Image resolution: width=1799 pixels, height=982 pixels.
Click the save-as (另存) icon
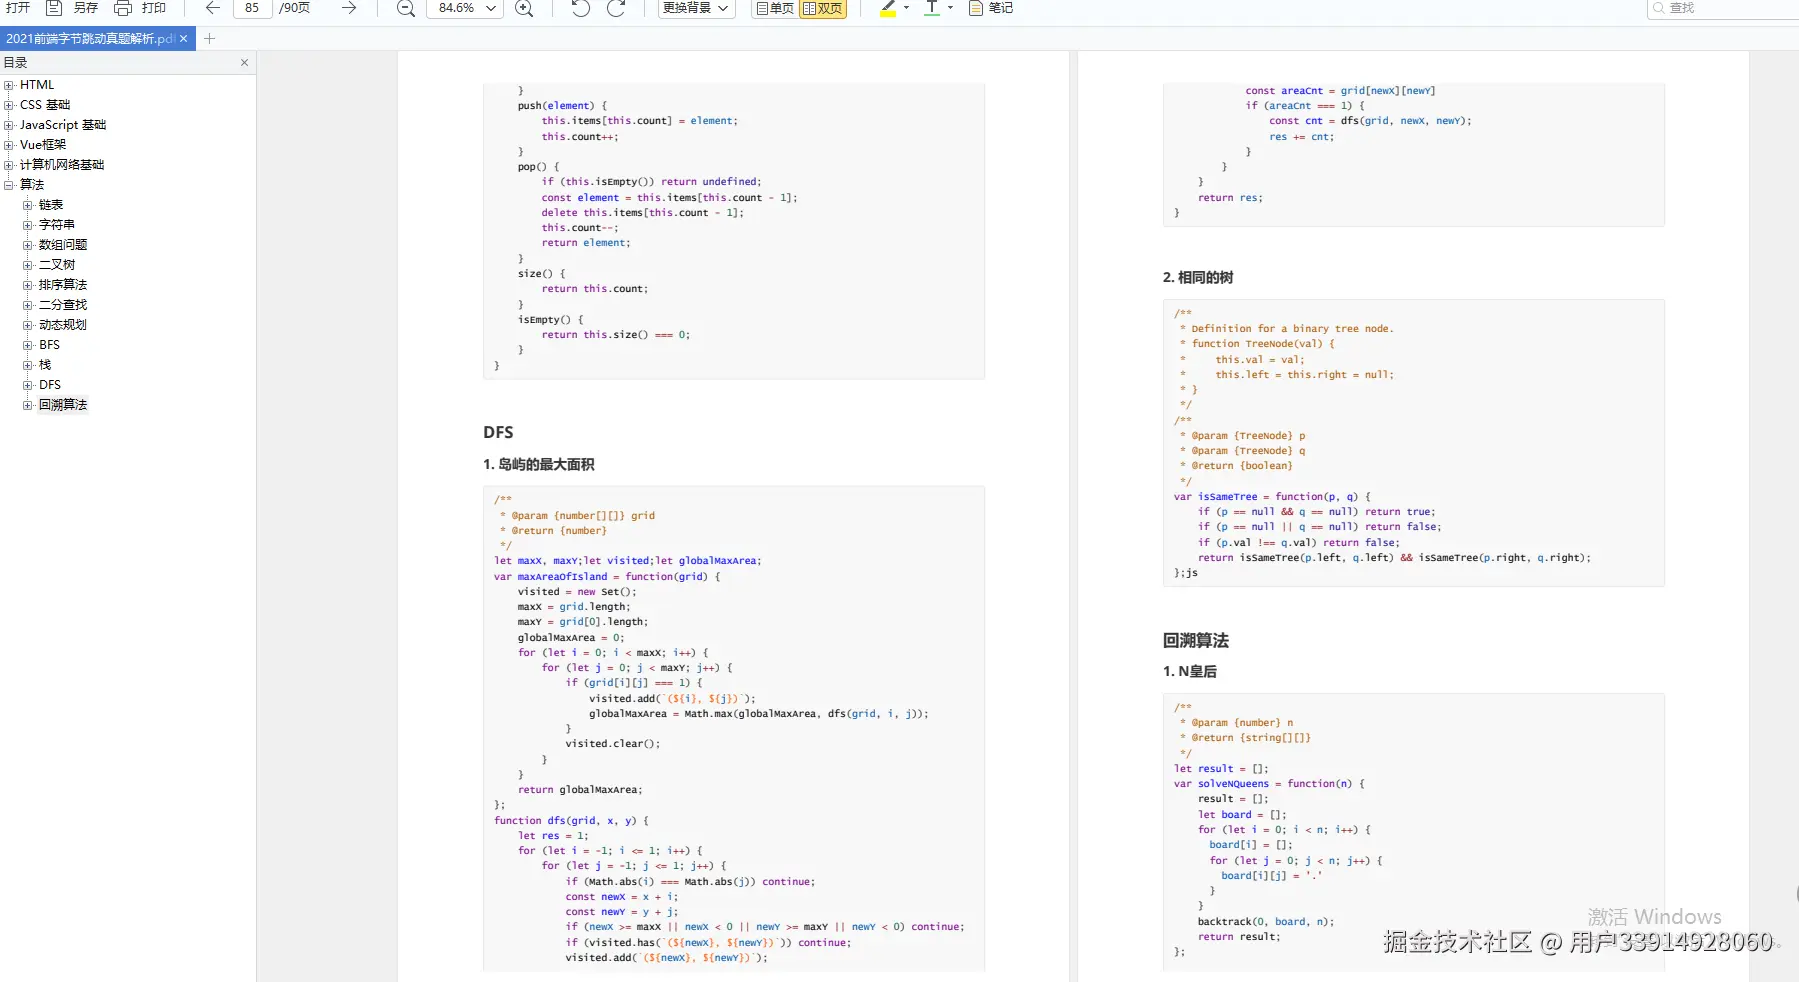tap(55, 8)
